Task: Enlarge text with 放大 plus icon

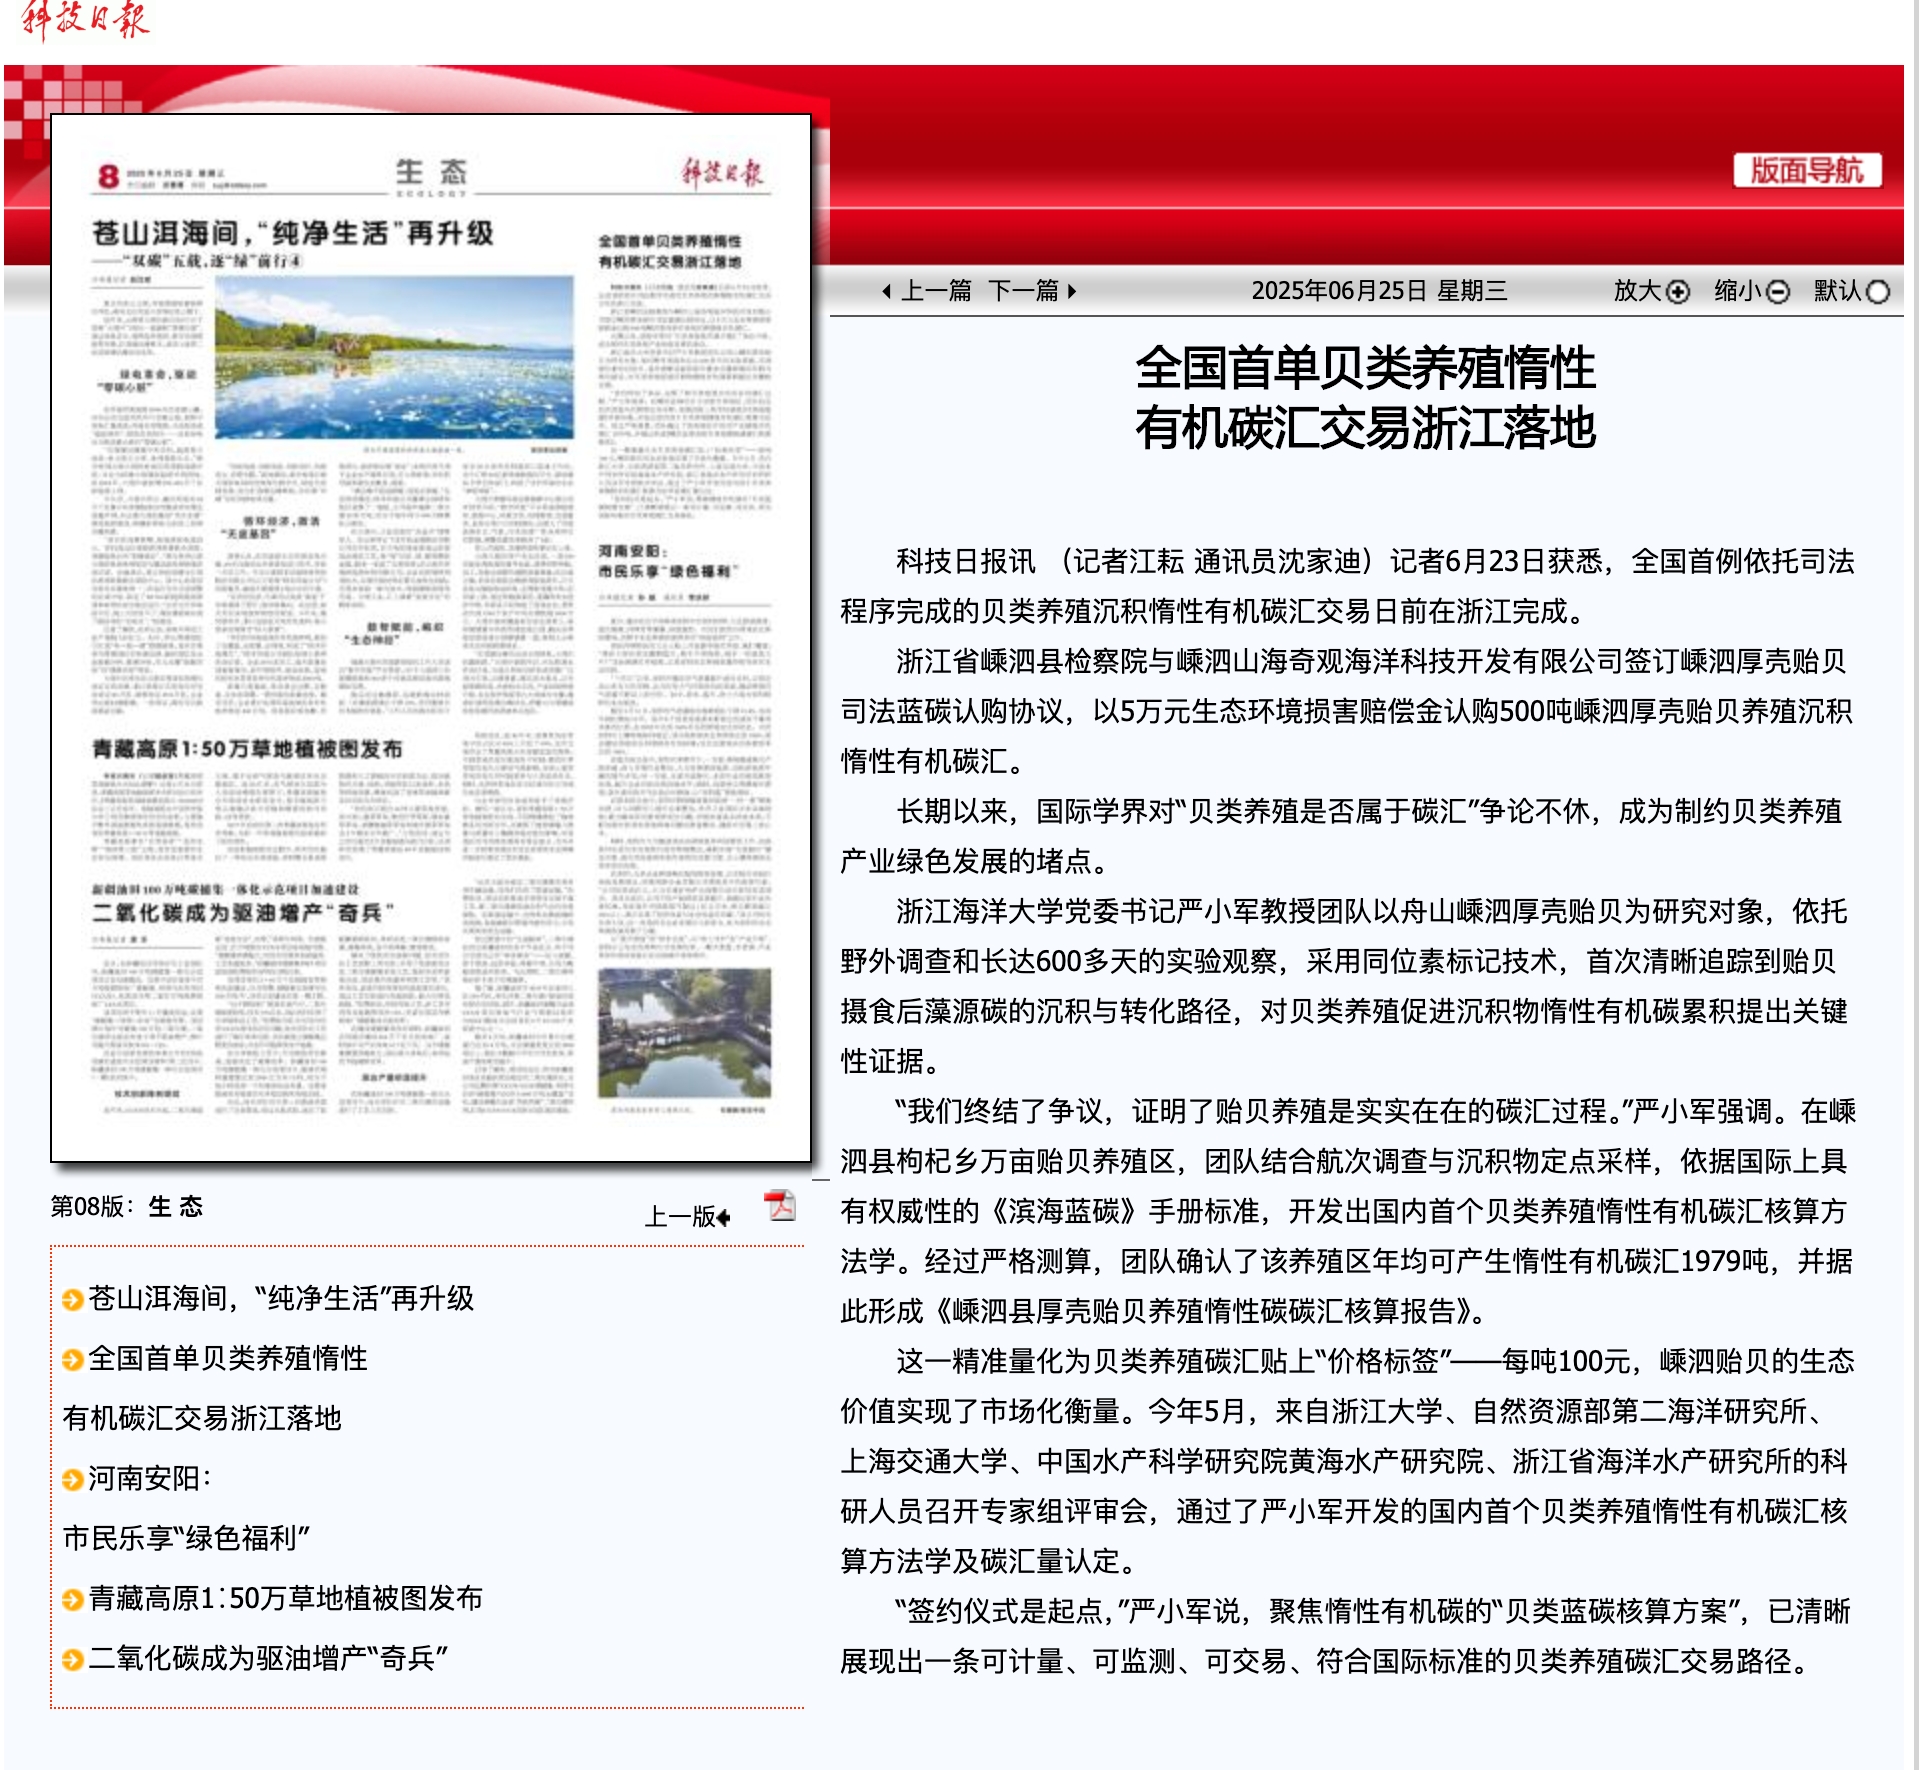Action: point(1679,292)
